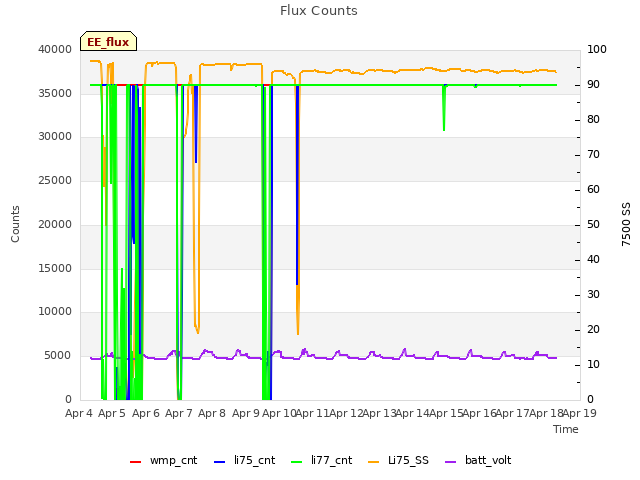Image resolution: width=640 pixels, height=480 pixels.
Task: Click the red wmp_cnt legend swatch
Action: pos(135,462)
